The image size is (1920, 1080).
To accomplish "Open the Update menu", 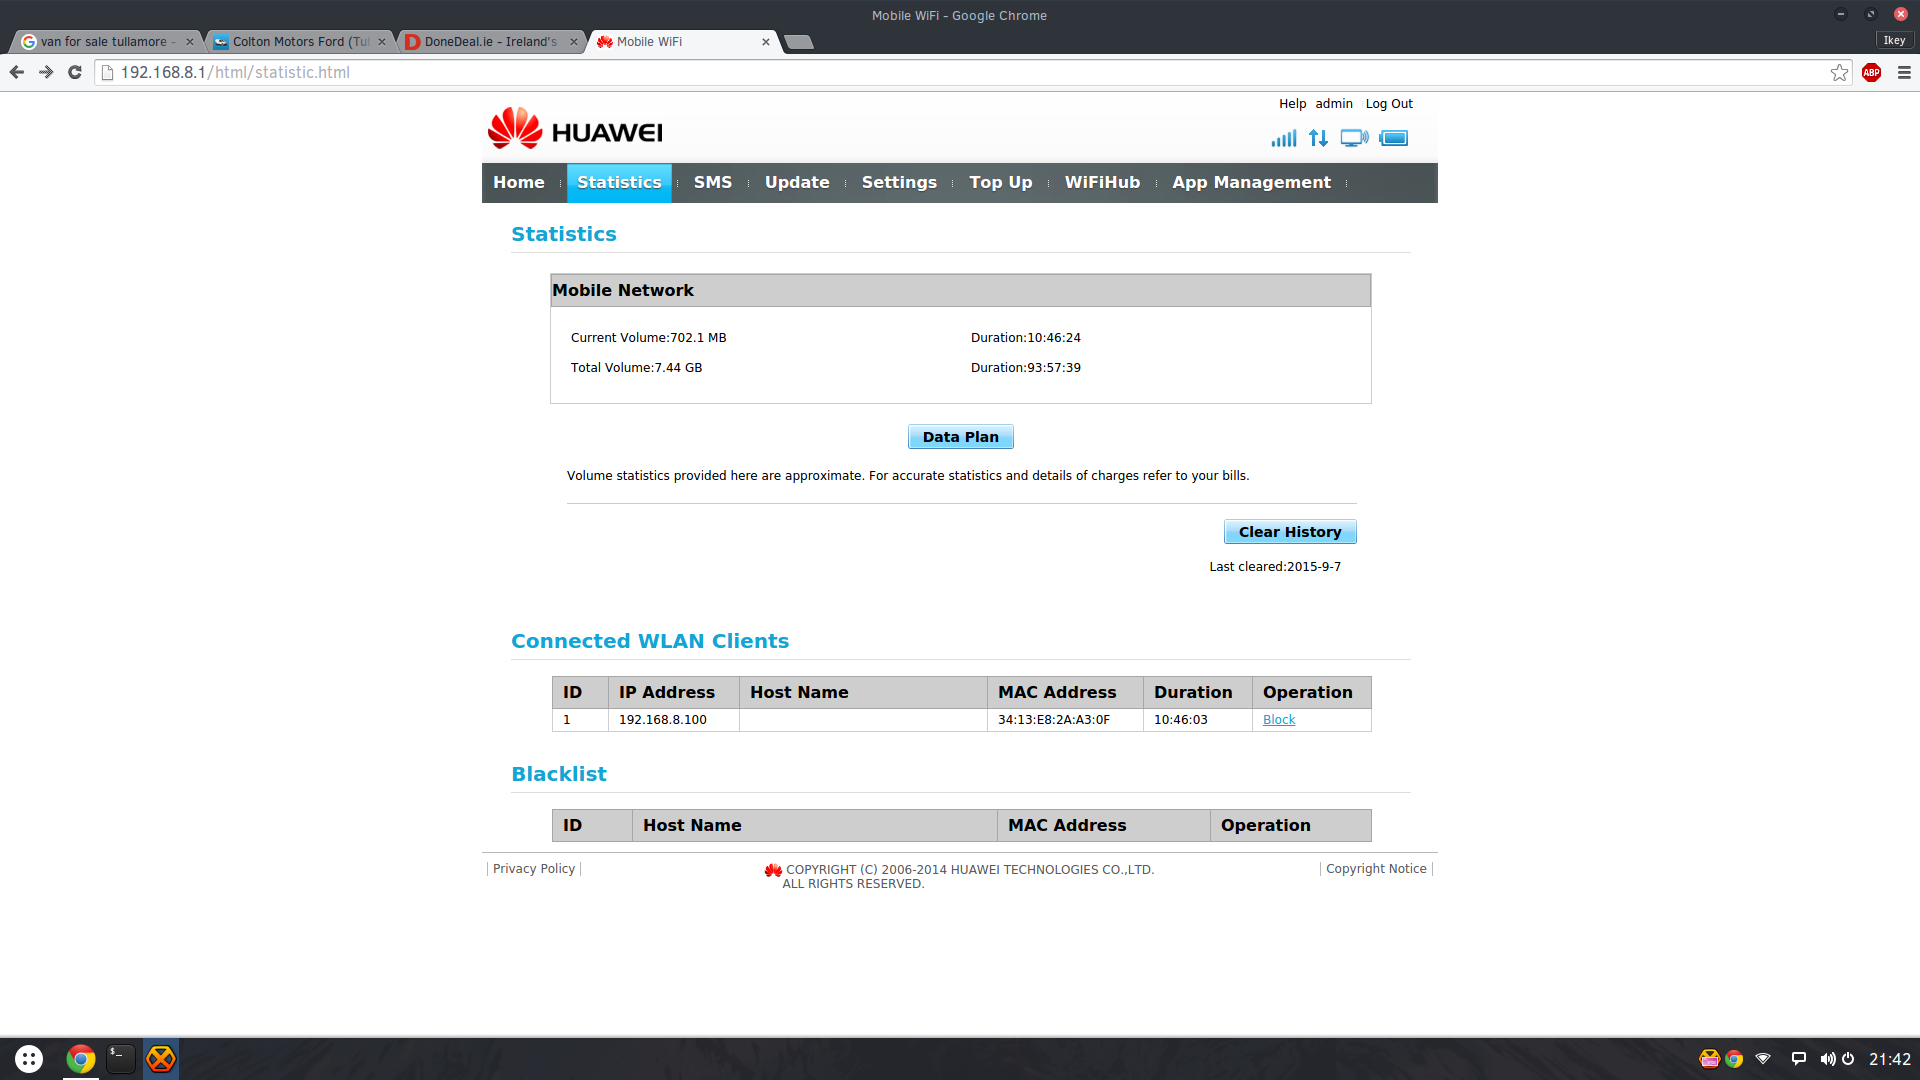I will point(797,182).
